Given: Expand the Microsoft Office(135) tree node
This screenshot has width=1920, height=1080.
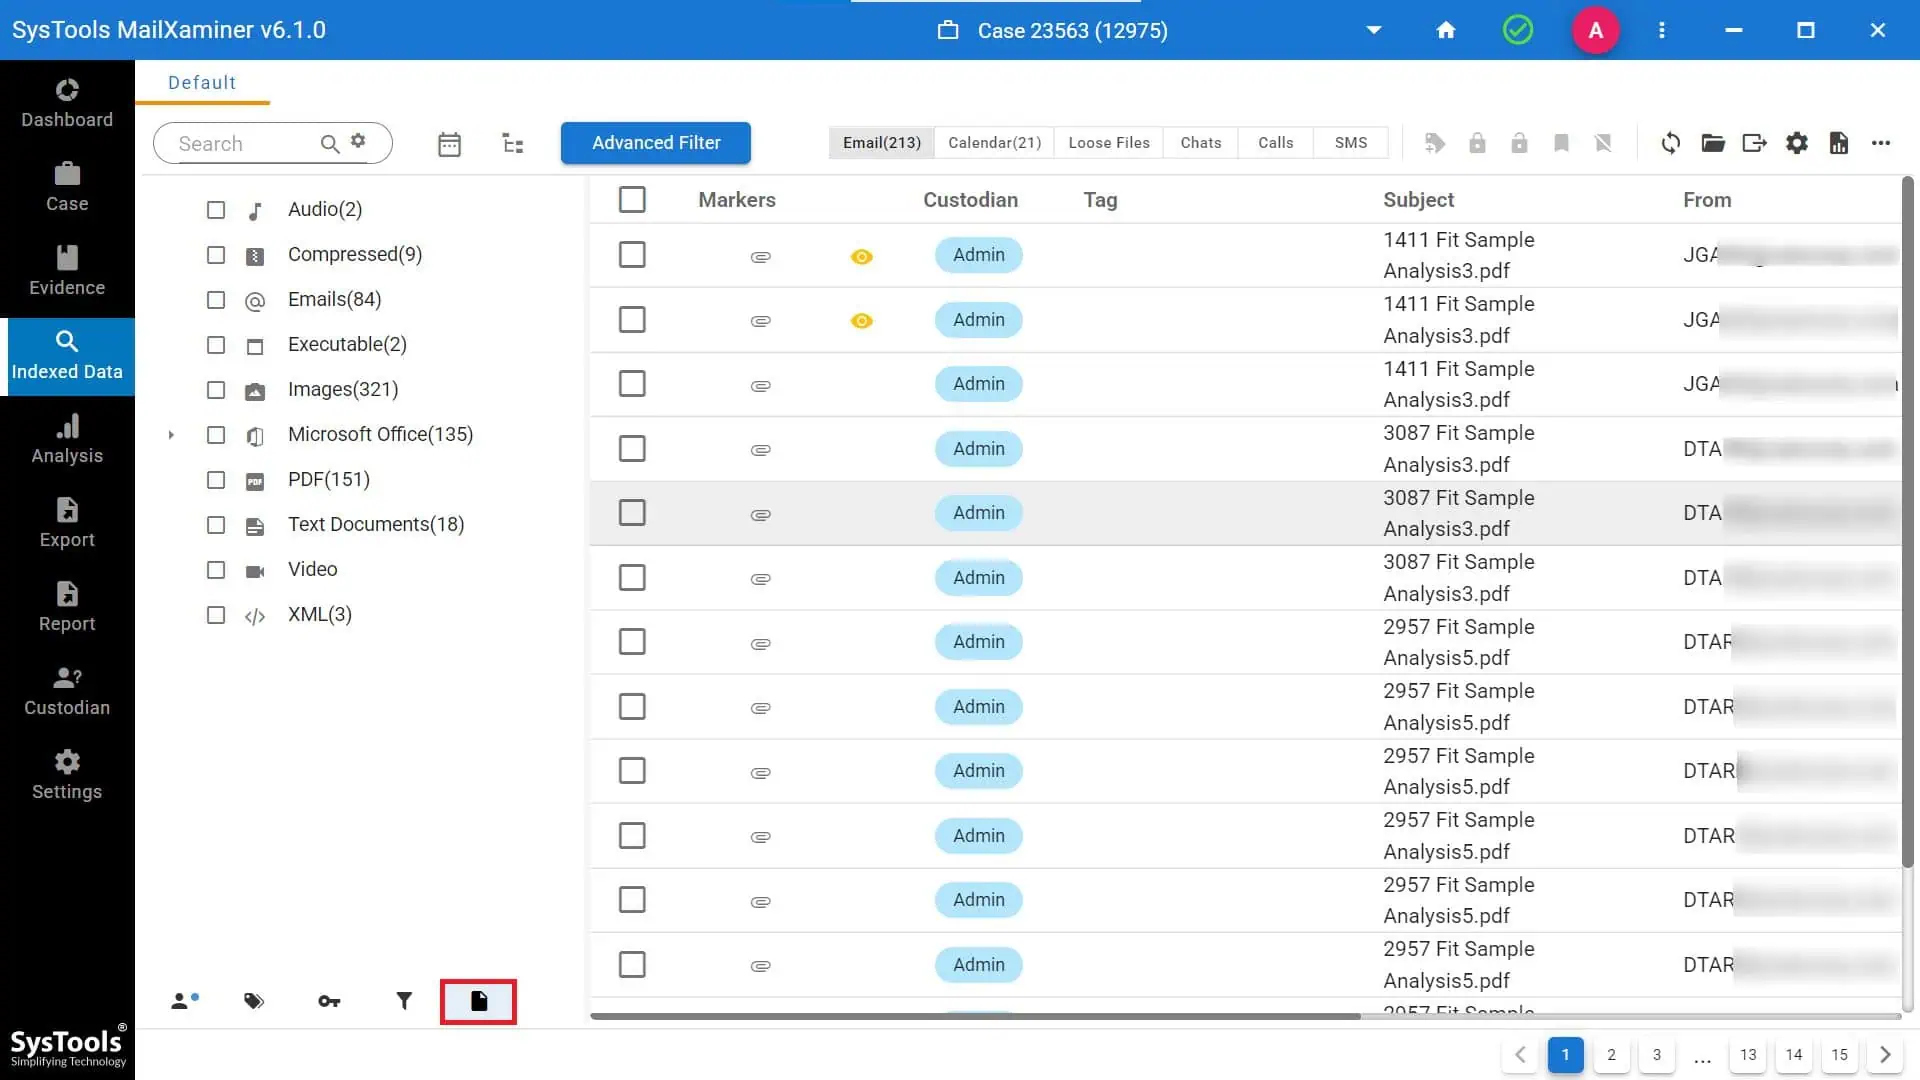Looking at the screenshot, I should point(171,435).
